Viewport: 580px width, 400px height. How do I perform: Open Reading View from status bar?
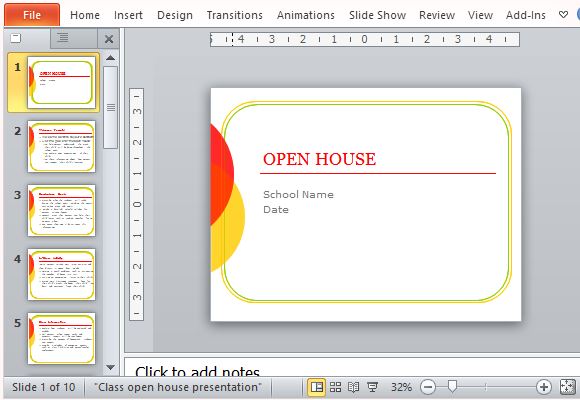[354, 387]
